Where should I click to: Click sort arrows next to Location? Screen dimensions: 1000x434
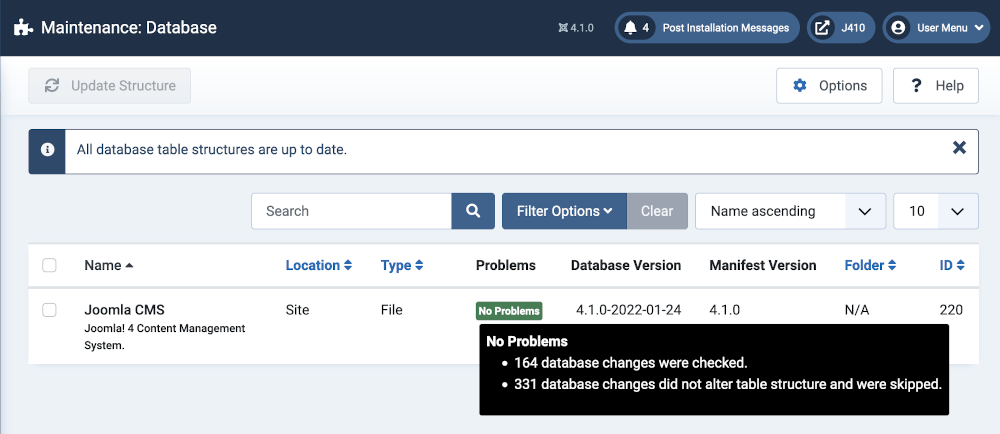pyautogui.click(x=348, y=265)
